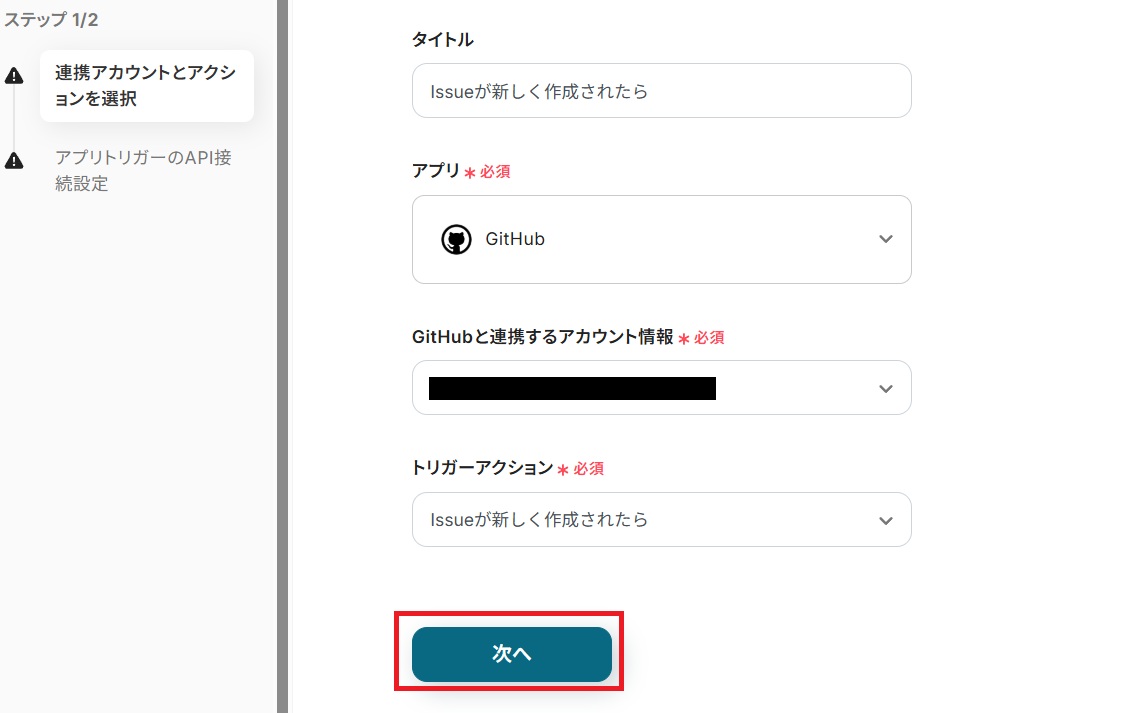Click the selected trigger action value text

[539, 520]
